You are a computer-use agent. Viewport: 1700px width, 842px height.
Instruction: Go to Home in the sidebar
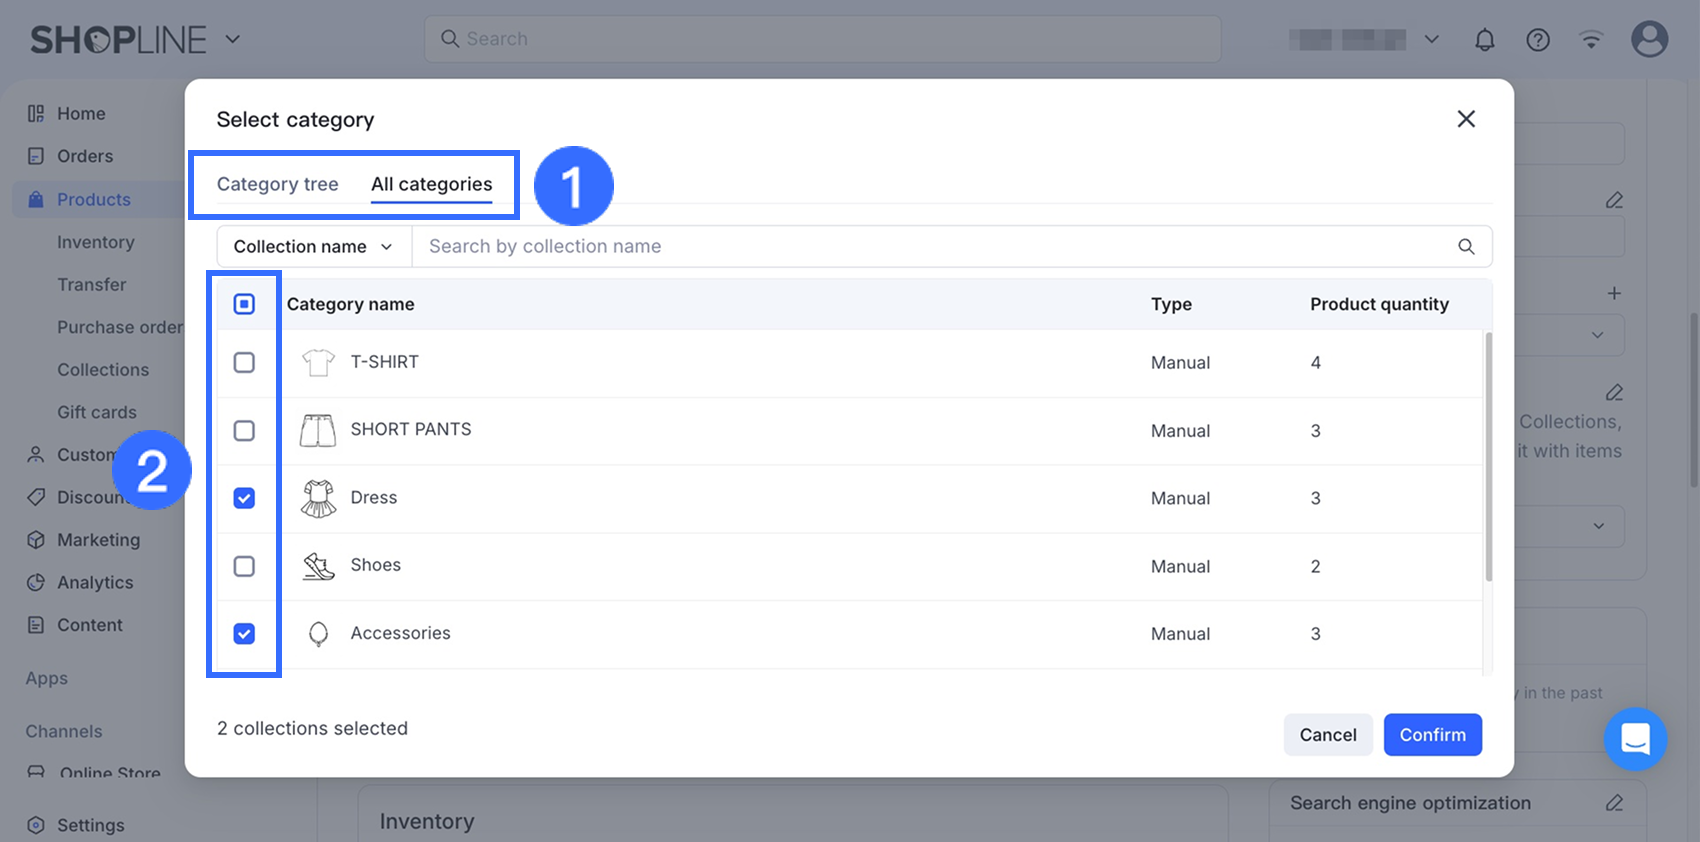tap(81, 114)
